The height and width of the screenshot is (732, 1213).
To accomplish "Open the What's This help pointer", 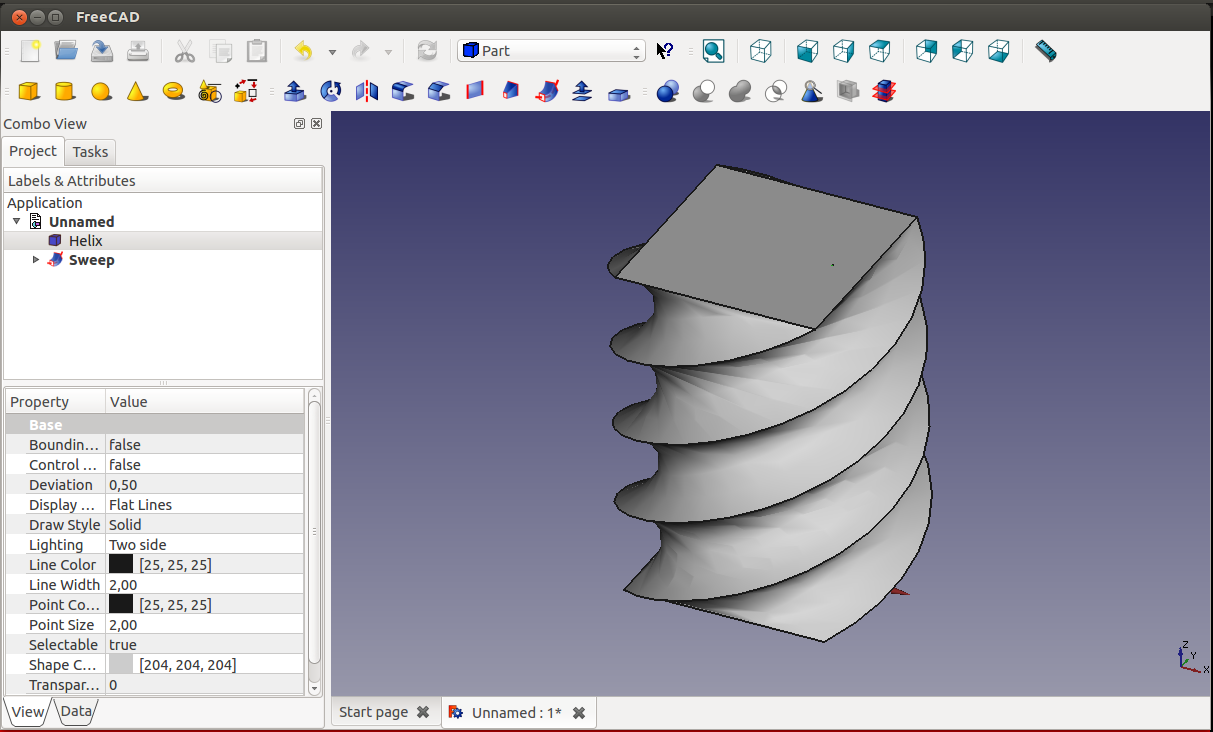I will (665, 51).
